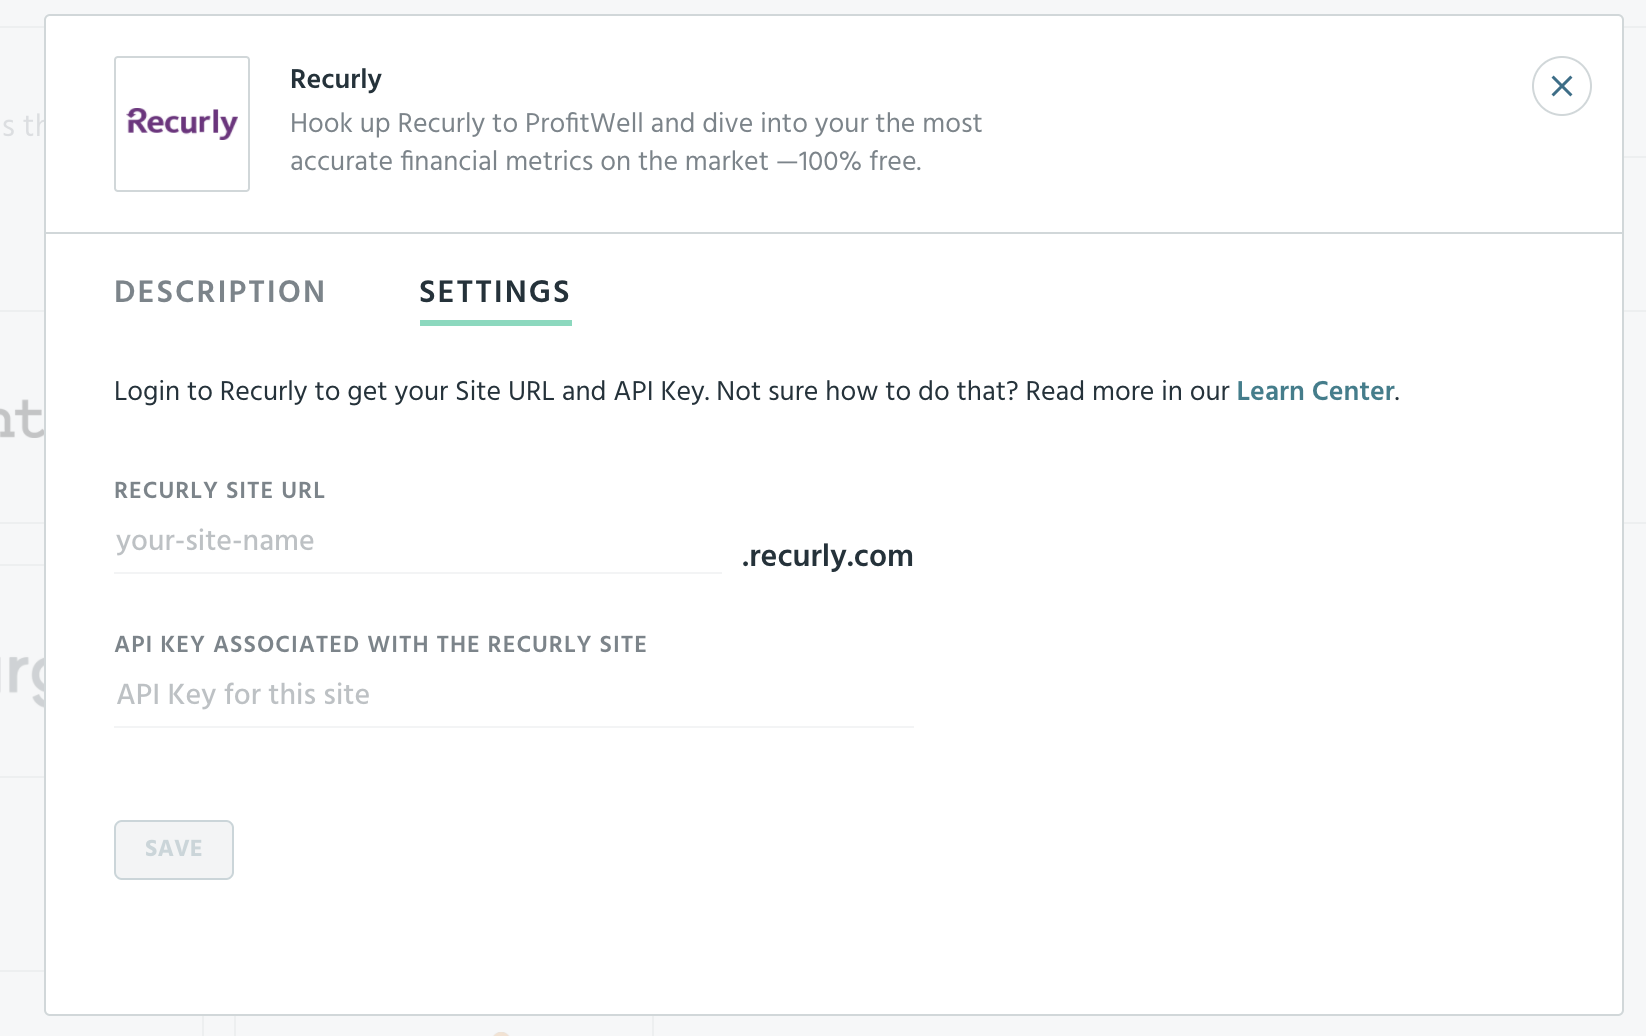The width and height of the screenshot is (1646, 1036).
Task: Click the '100% free' text in header
Action: [x=859, y=161]
